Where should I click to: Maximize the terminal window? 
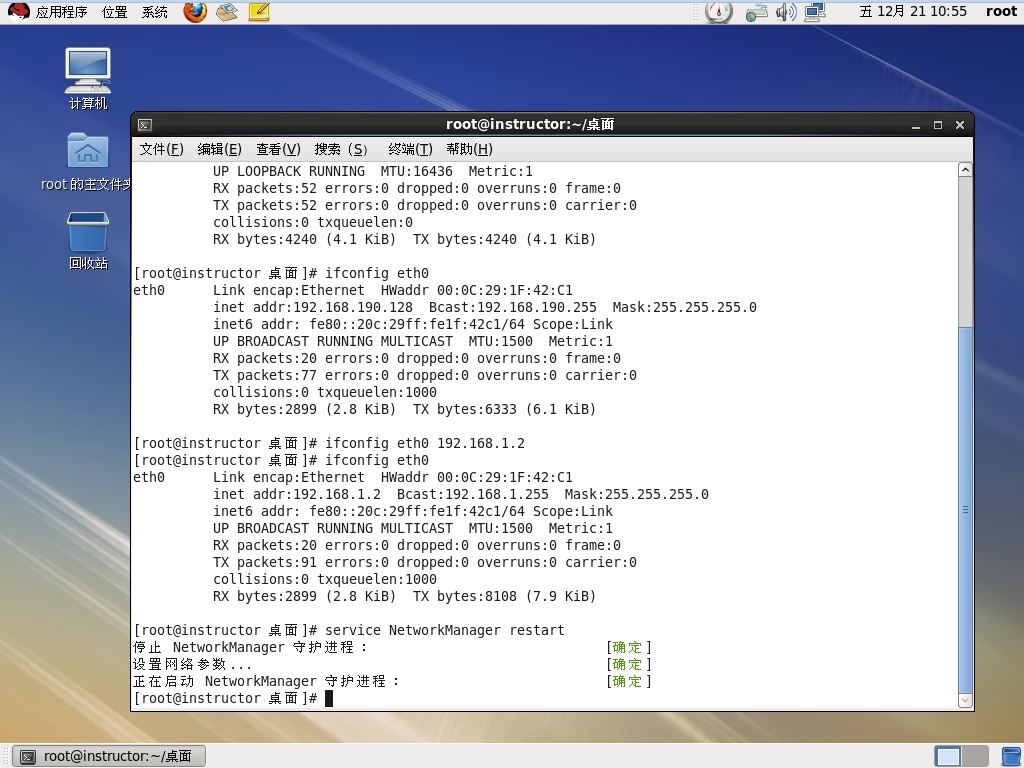[938, 125]
